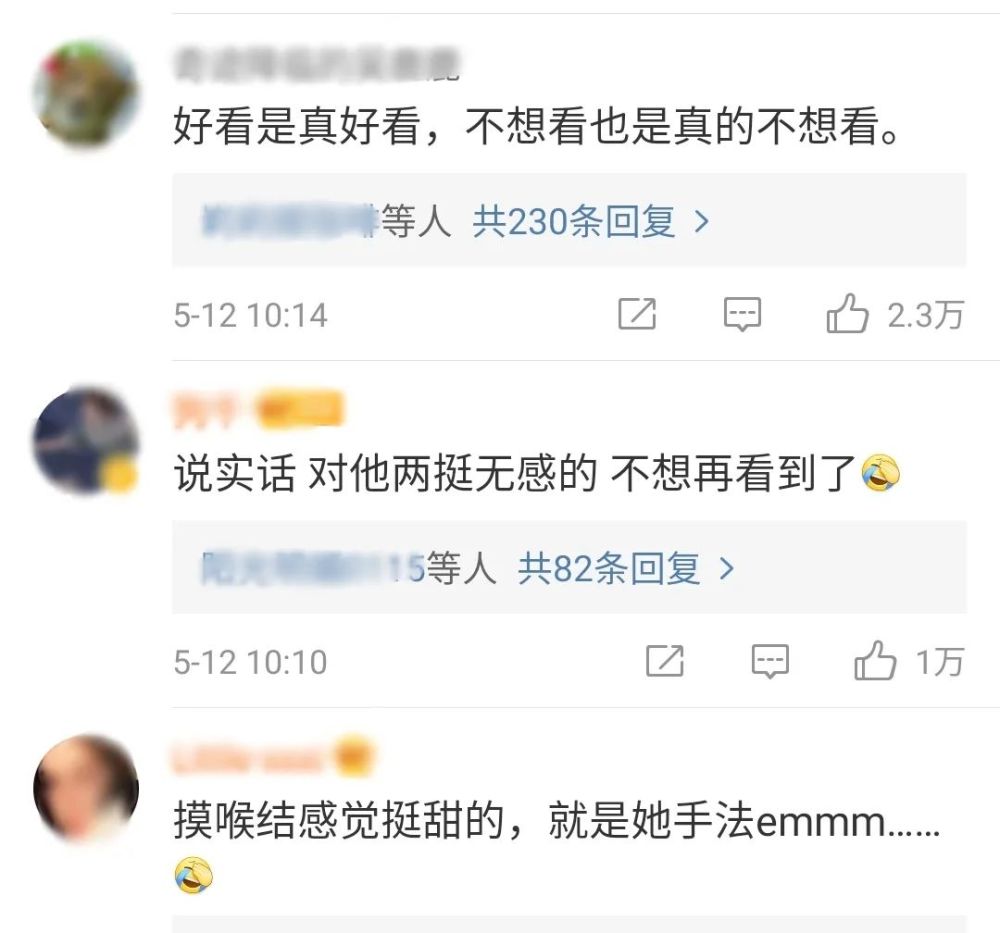Expand the 共230条回复 reply thread
The height and width of the screenshot is (933, 1000).
coord(590,222)
